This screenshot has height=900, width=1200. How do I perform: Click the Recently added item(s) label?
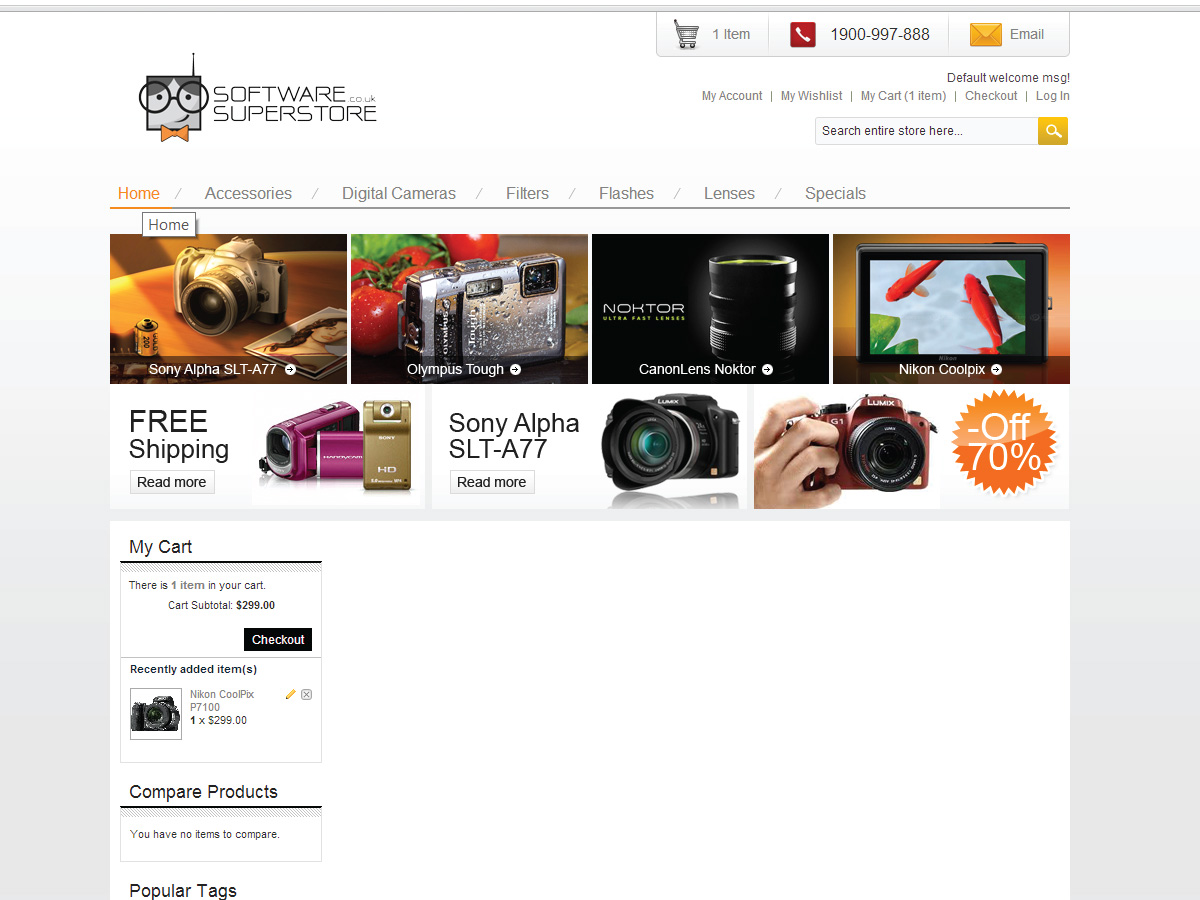pos(193,669)
